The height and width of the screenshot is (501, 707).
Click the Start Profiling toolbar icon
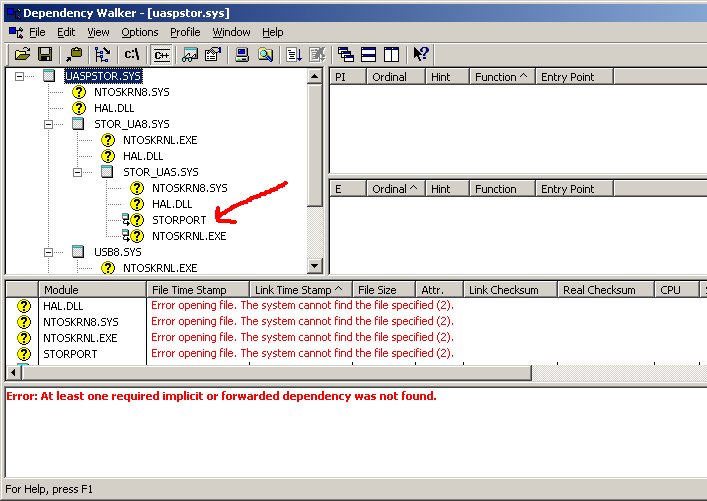click(x=294, y=55)
